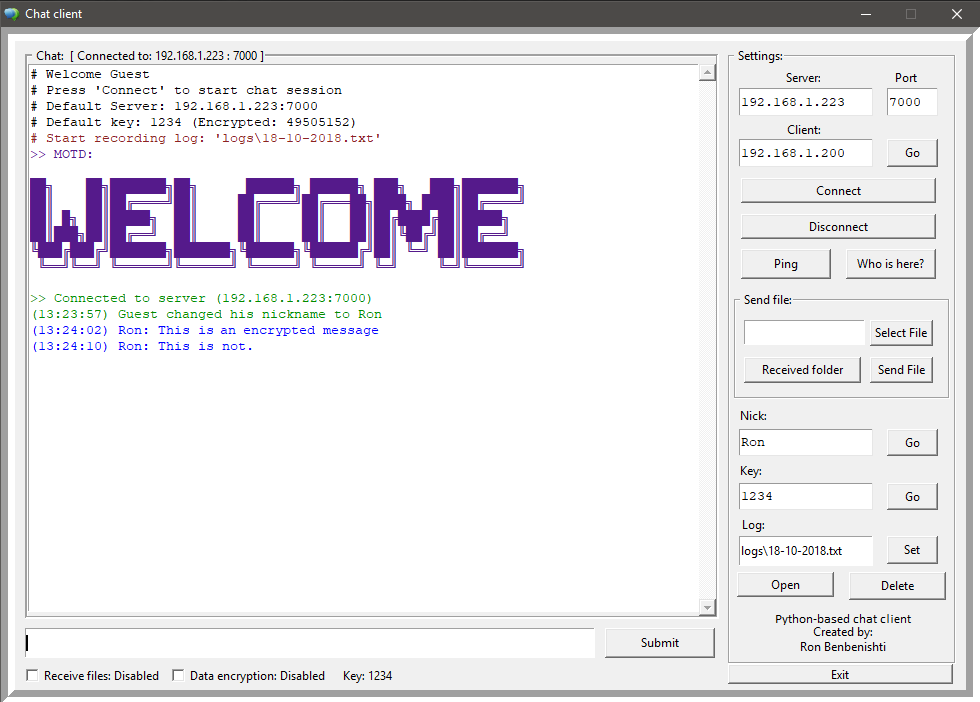This screenshot has height=702, width=980.
Task: Click the 'Start recording log' line
Action: (x=205, y=138)
